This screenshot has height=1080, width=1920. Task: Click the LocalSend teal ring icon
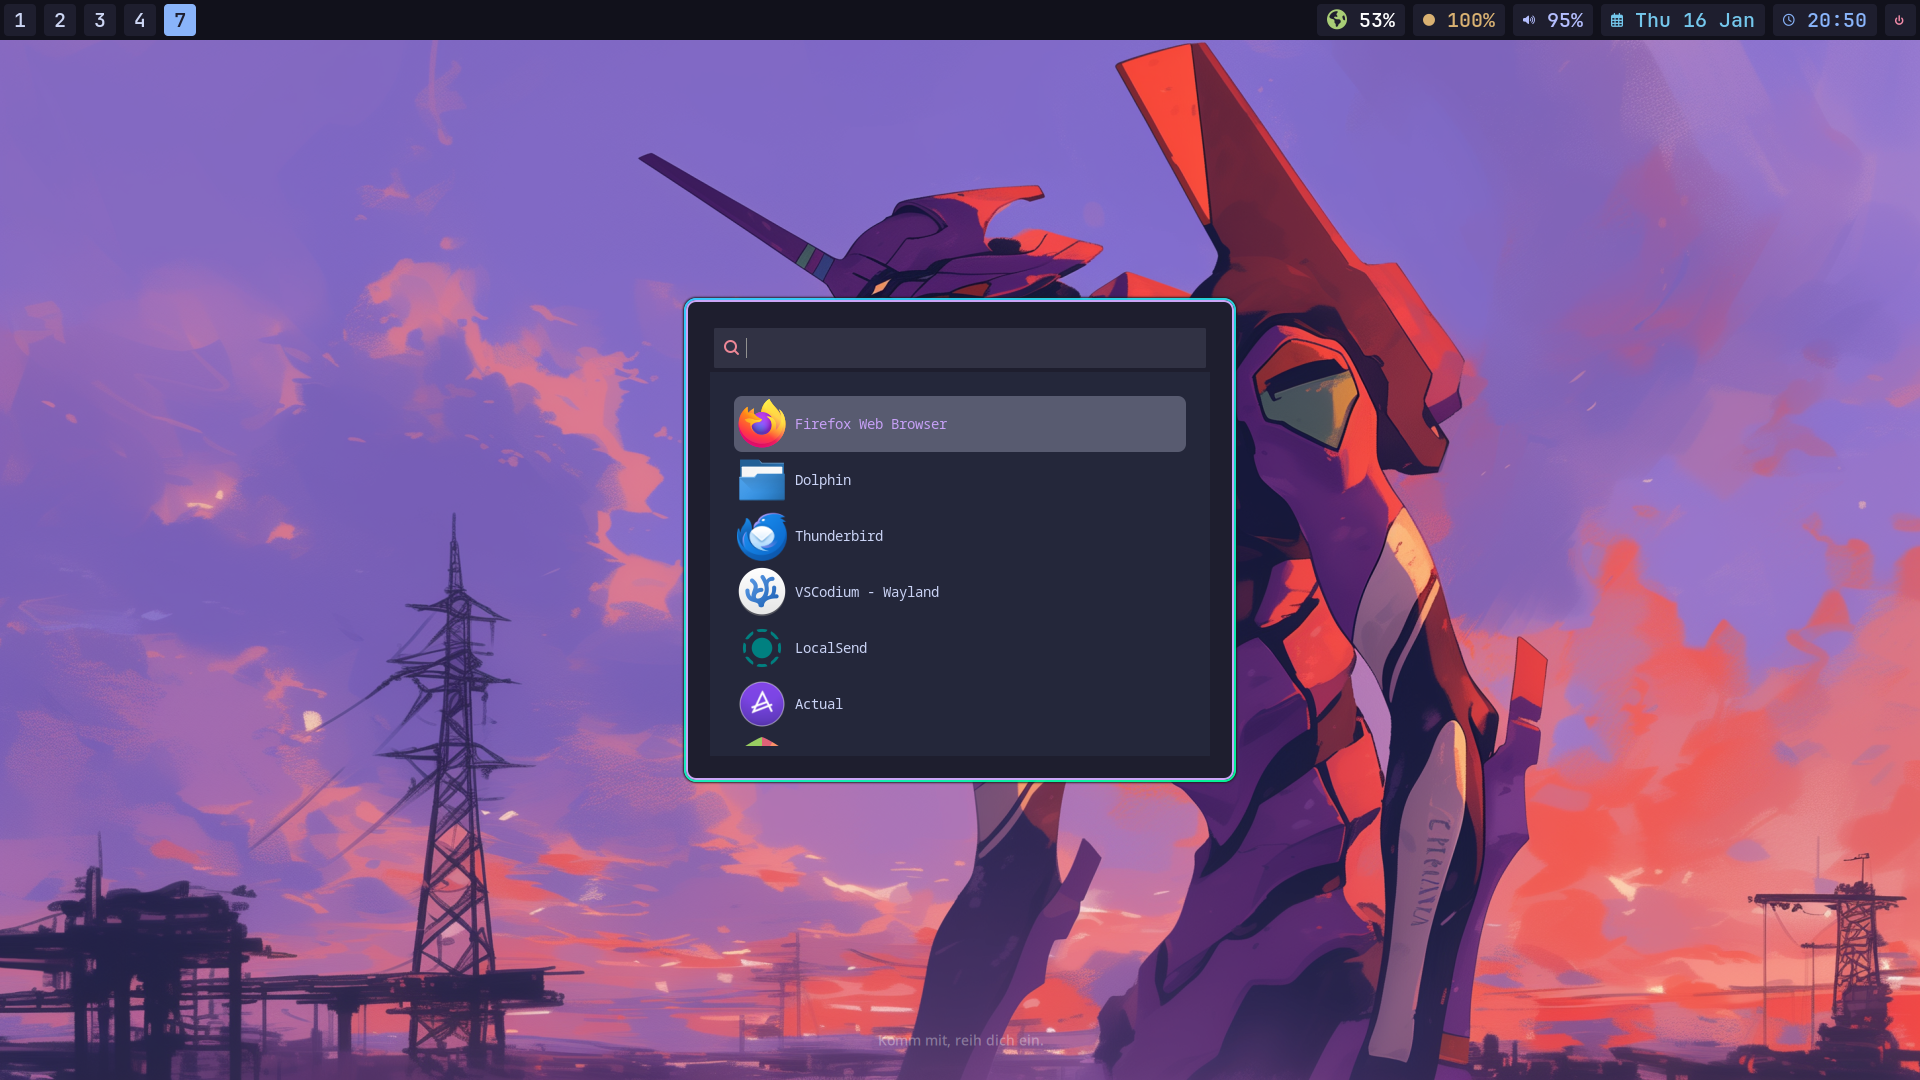[762, 648]
